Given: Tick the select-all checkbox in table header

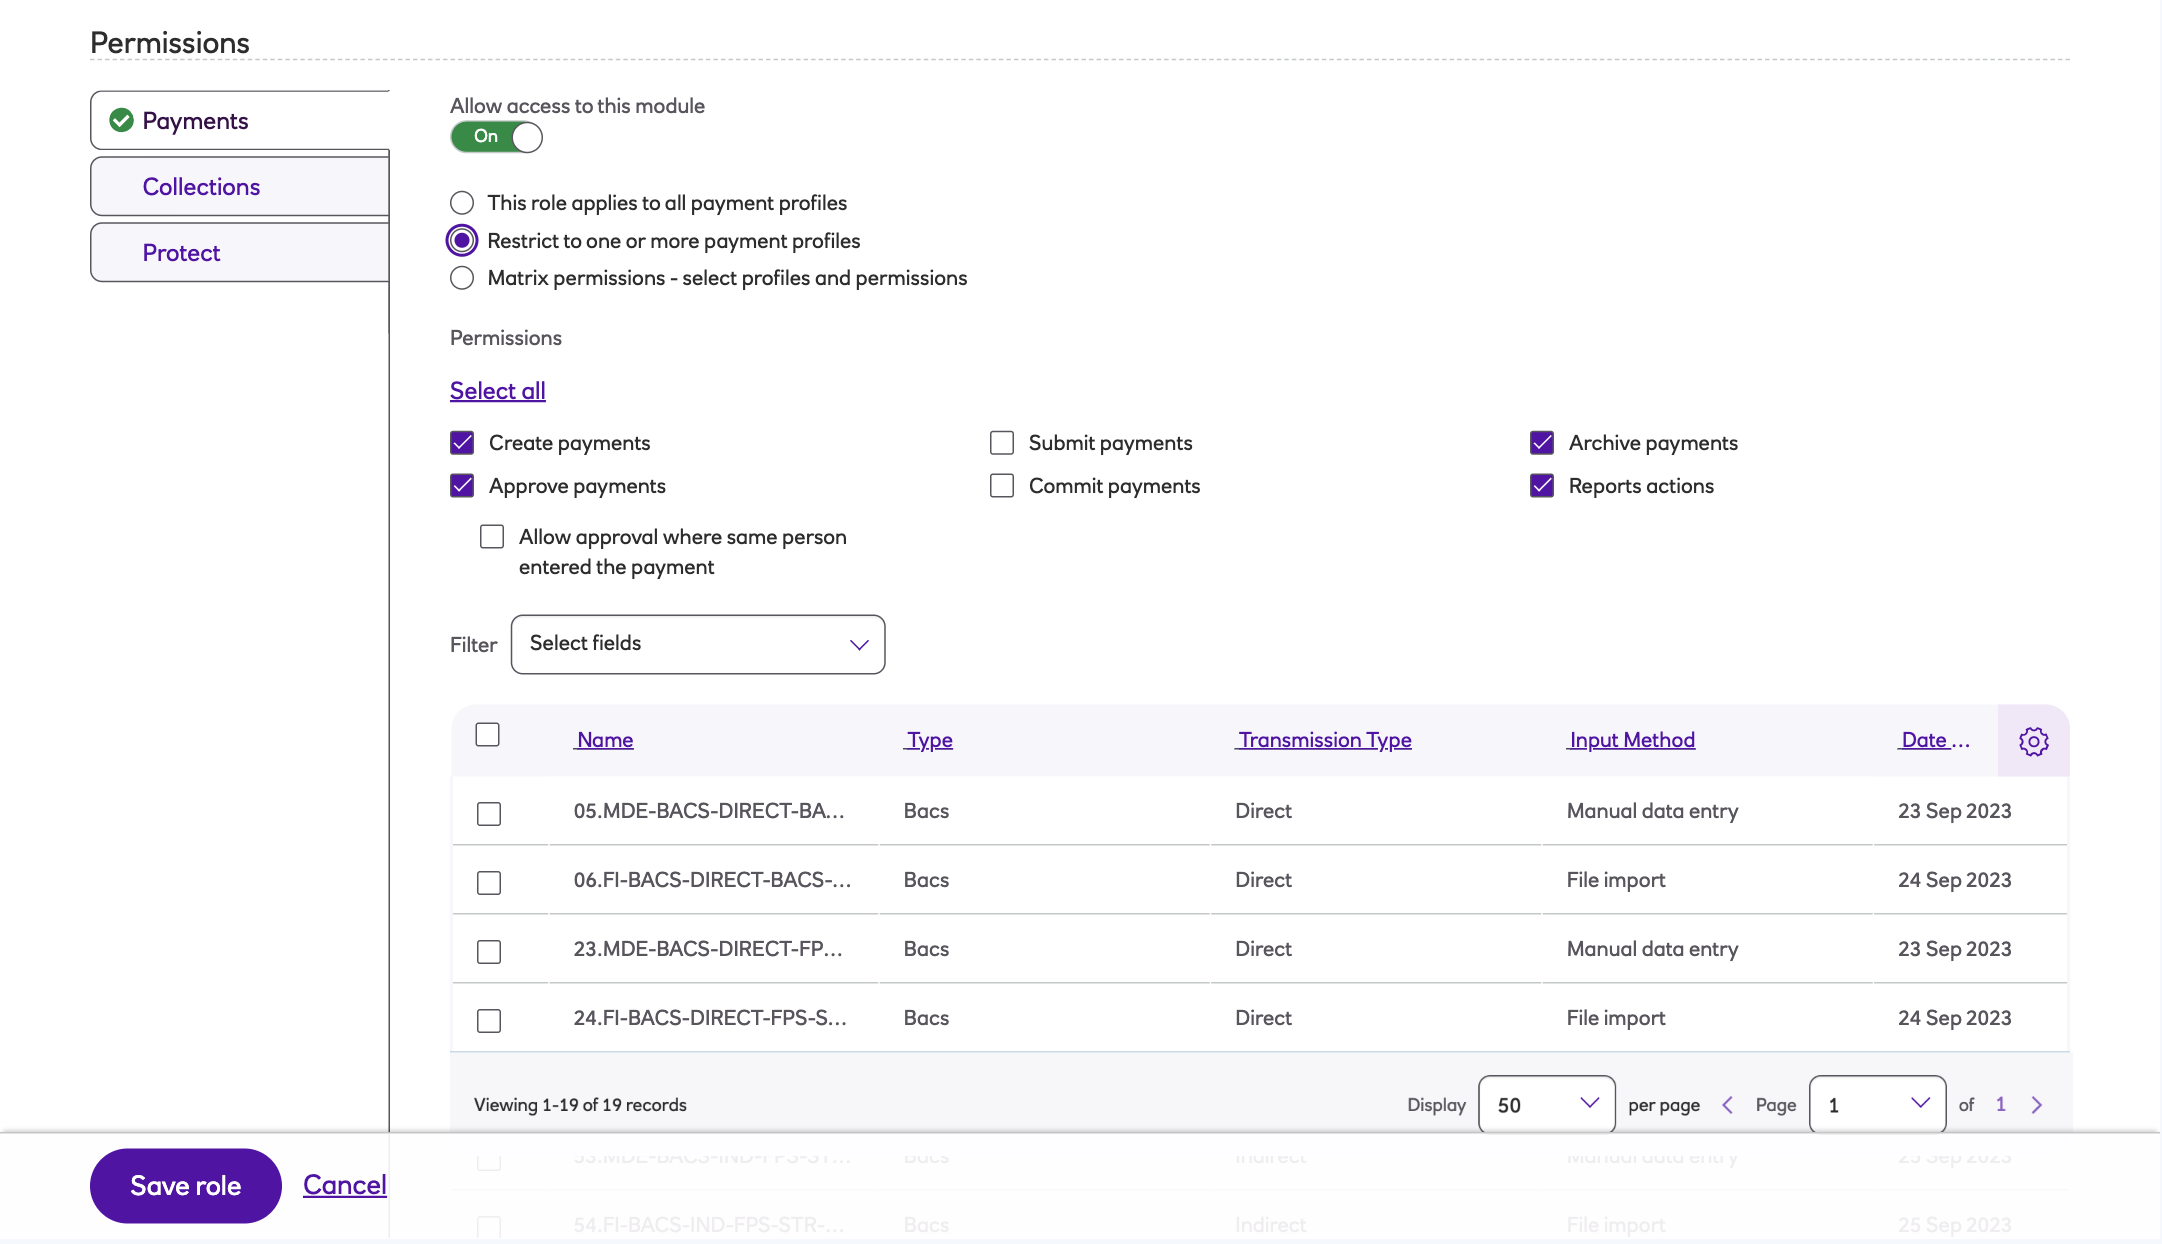Looking at the screenshot, I should [x=488, y=735].
